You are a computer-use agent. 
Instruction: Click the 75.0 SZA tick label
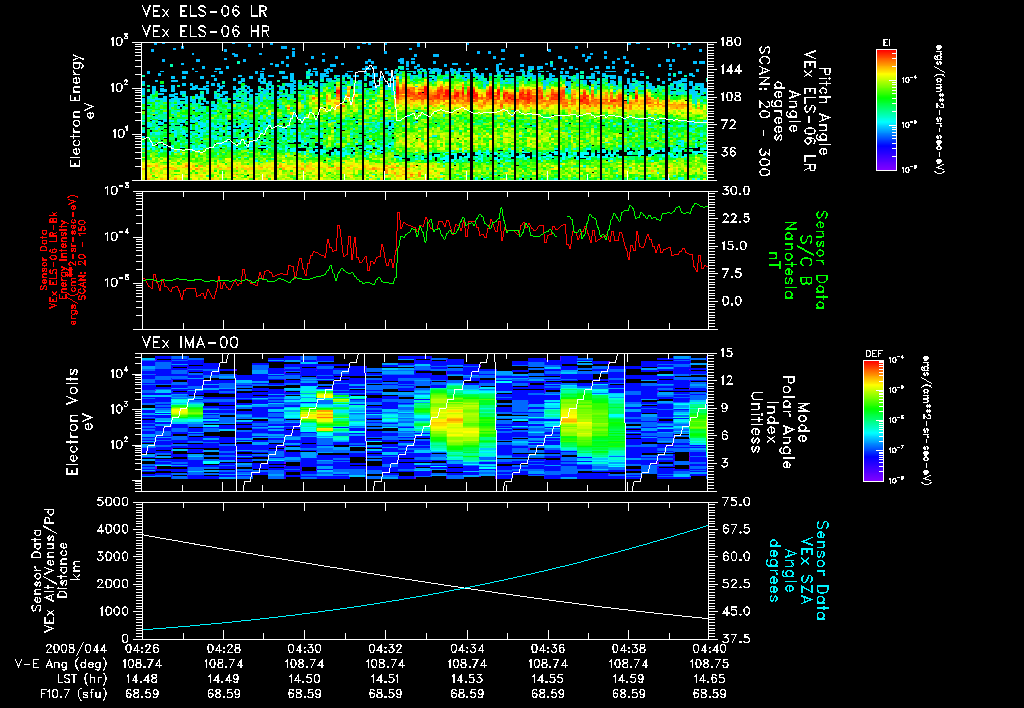click(734, 502)
